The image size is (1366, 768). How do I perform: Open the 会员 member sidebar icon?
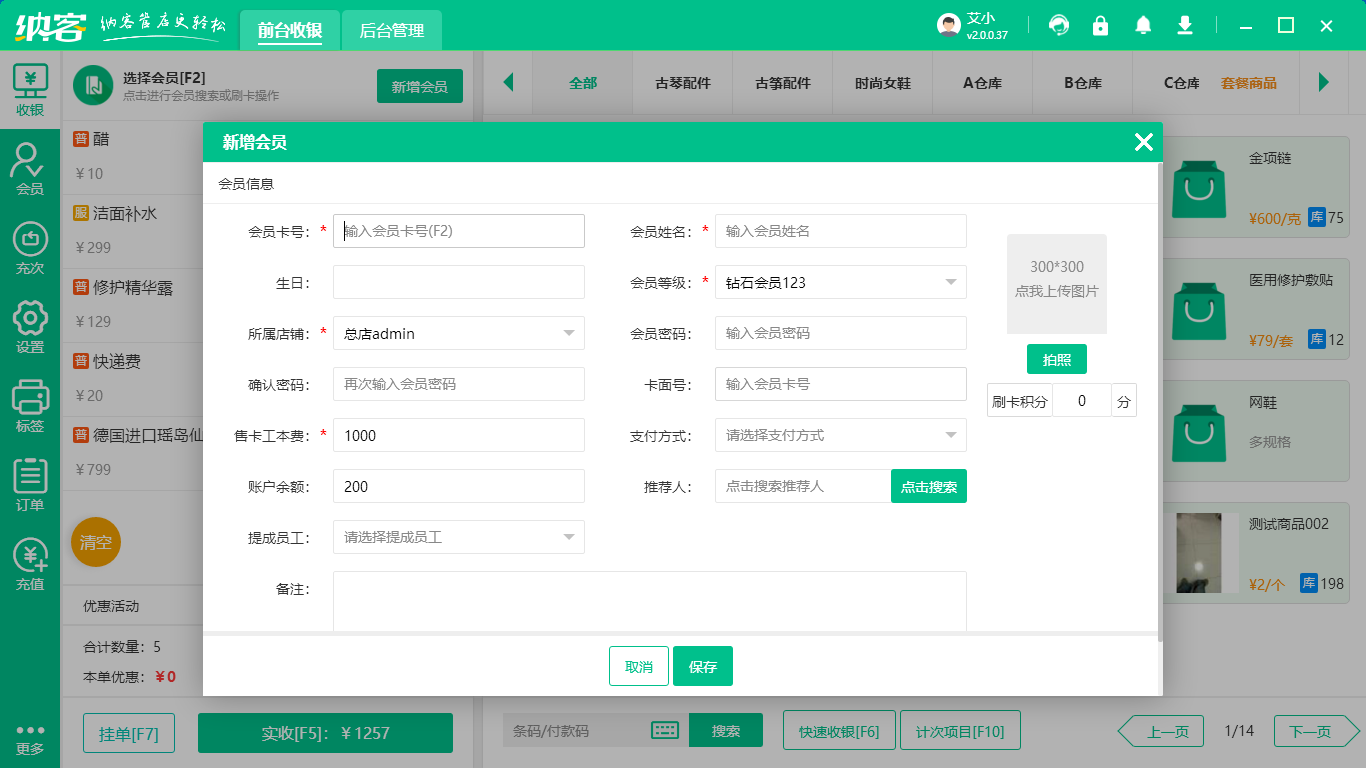click(x=30, y=168)
